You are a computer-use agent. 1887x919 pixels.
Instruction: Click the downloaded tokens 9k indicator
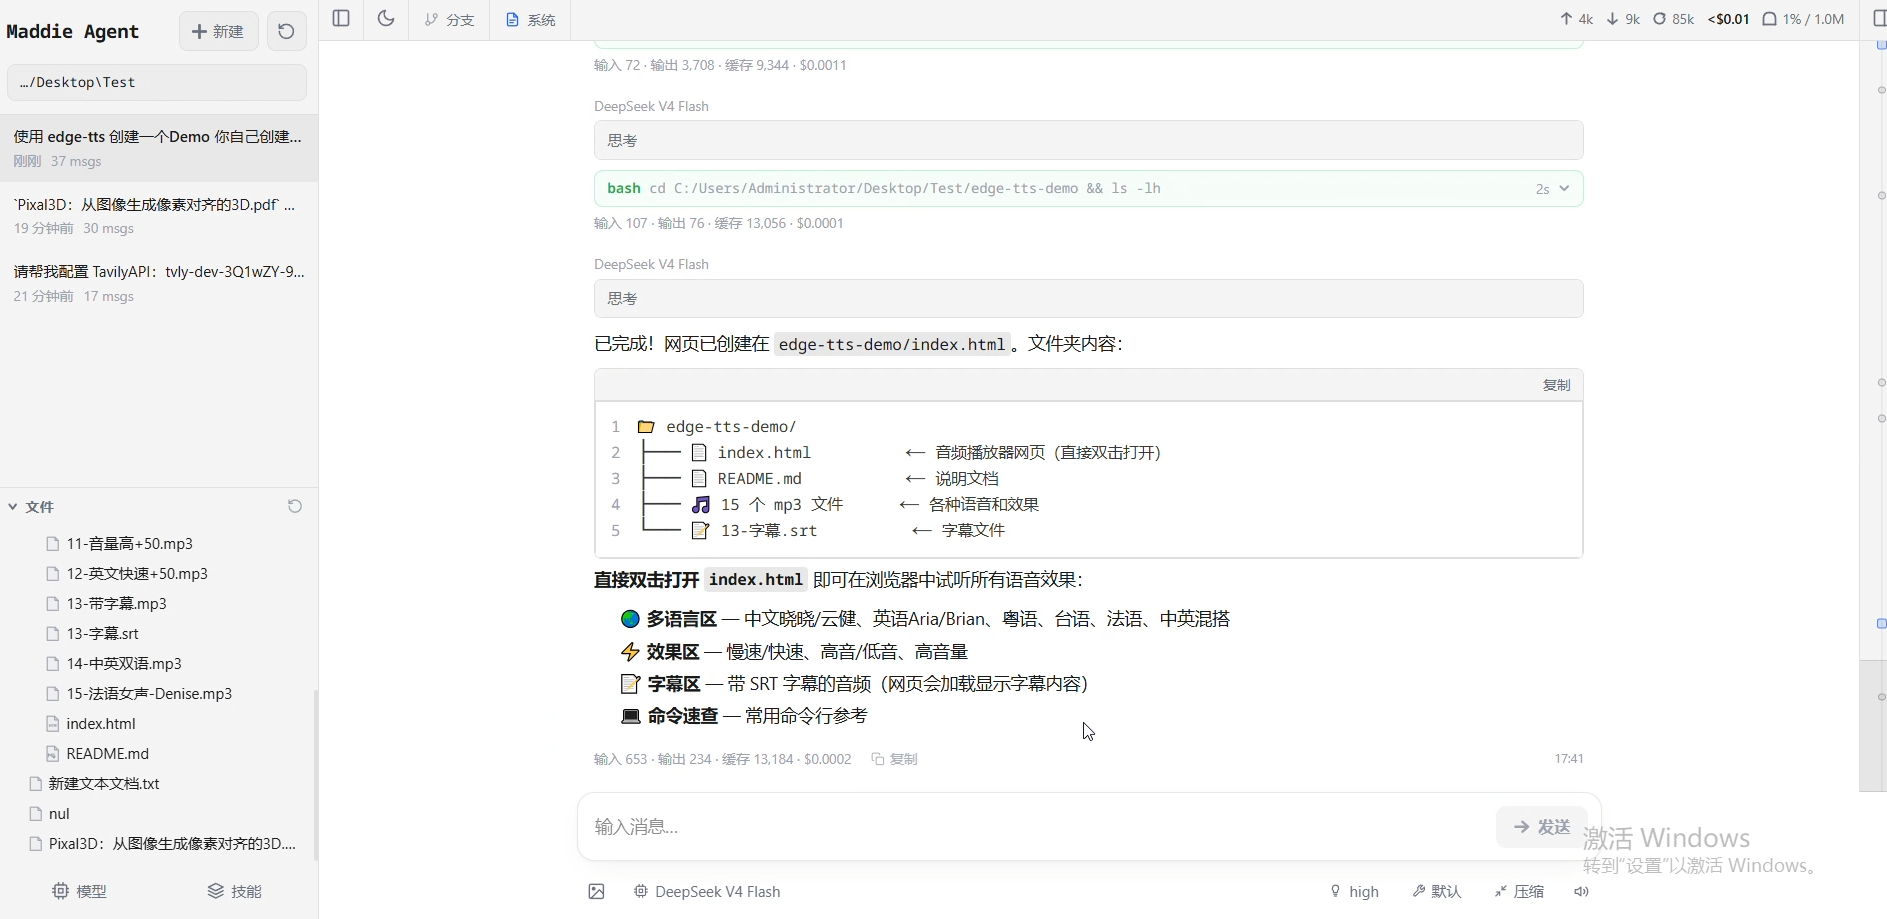[x=1623, y=19]
